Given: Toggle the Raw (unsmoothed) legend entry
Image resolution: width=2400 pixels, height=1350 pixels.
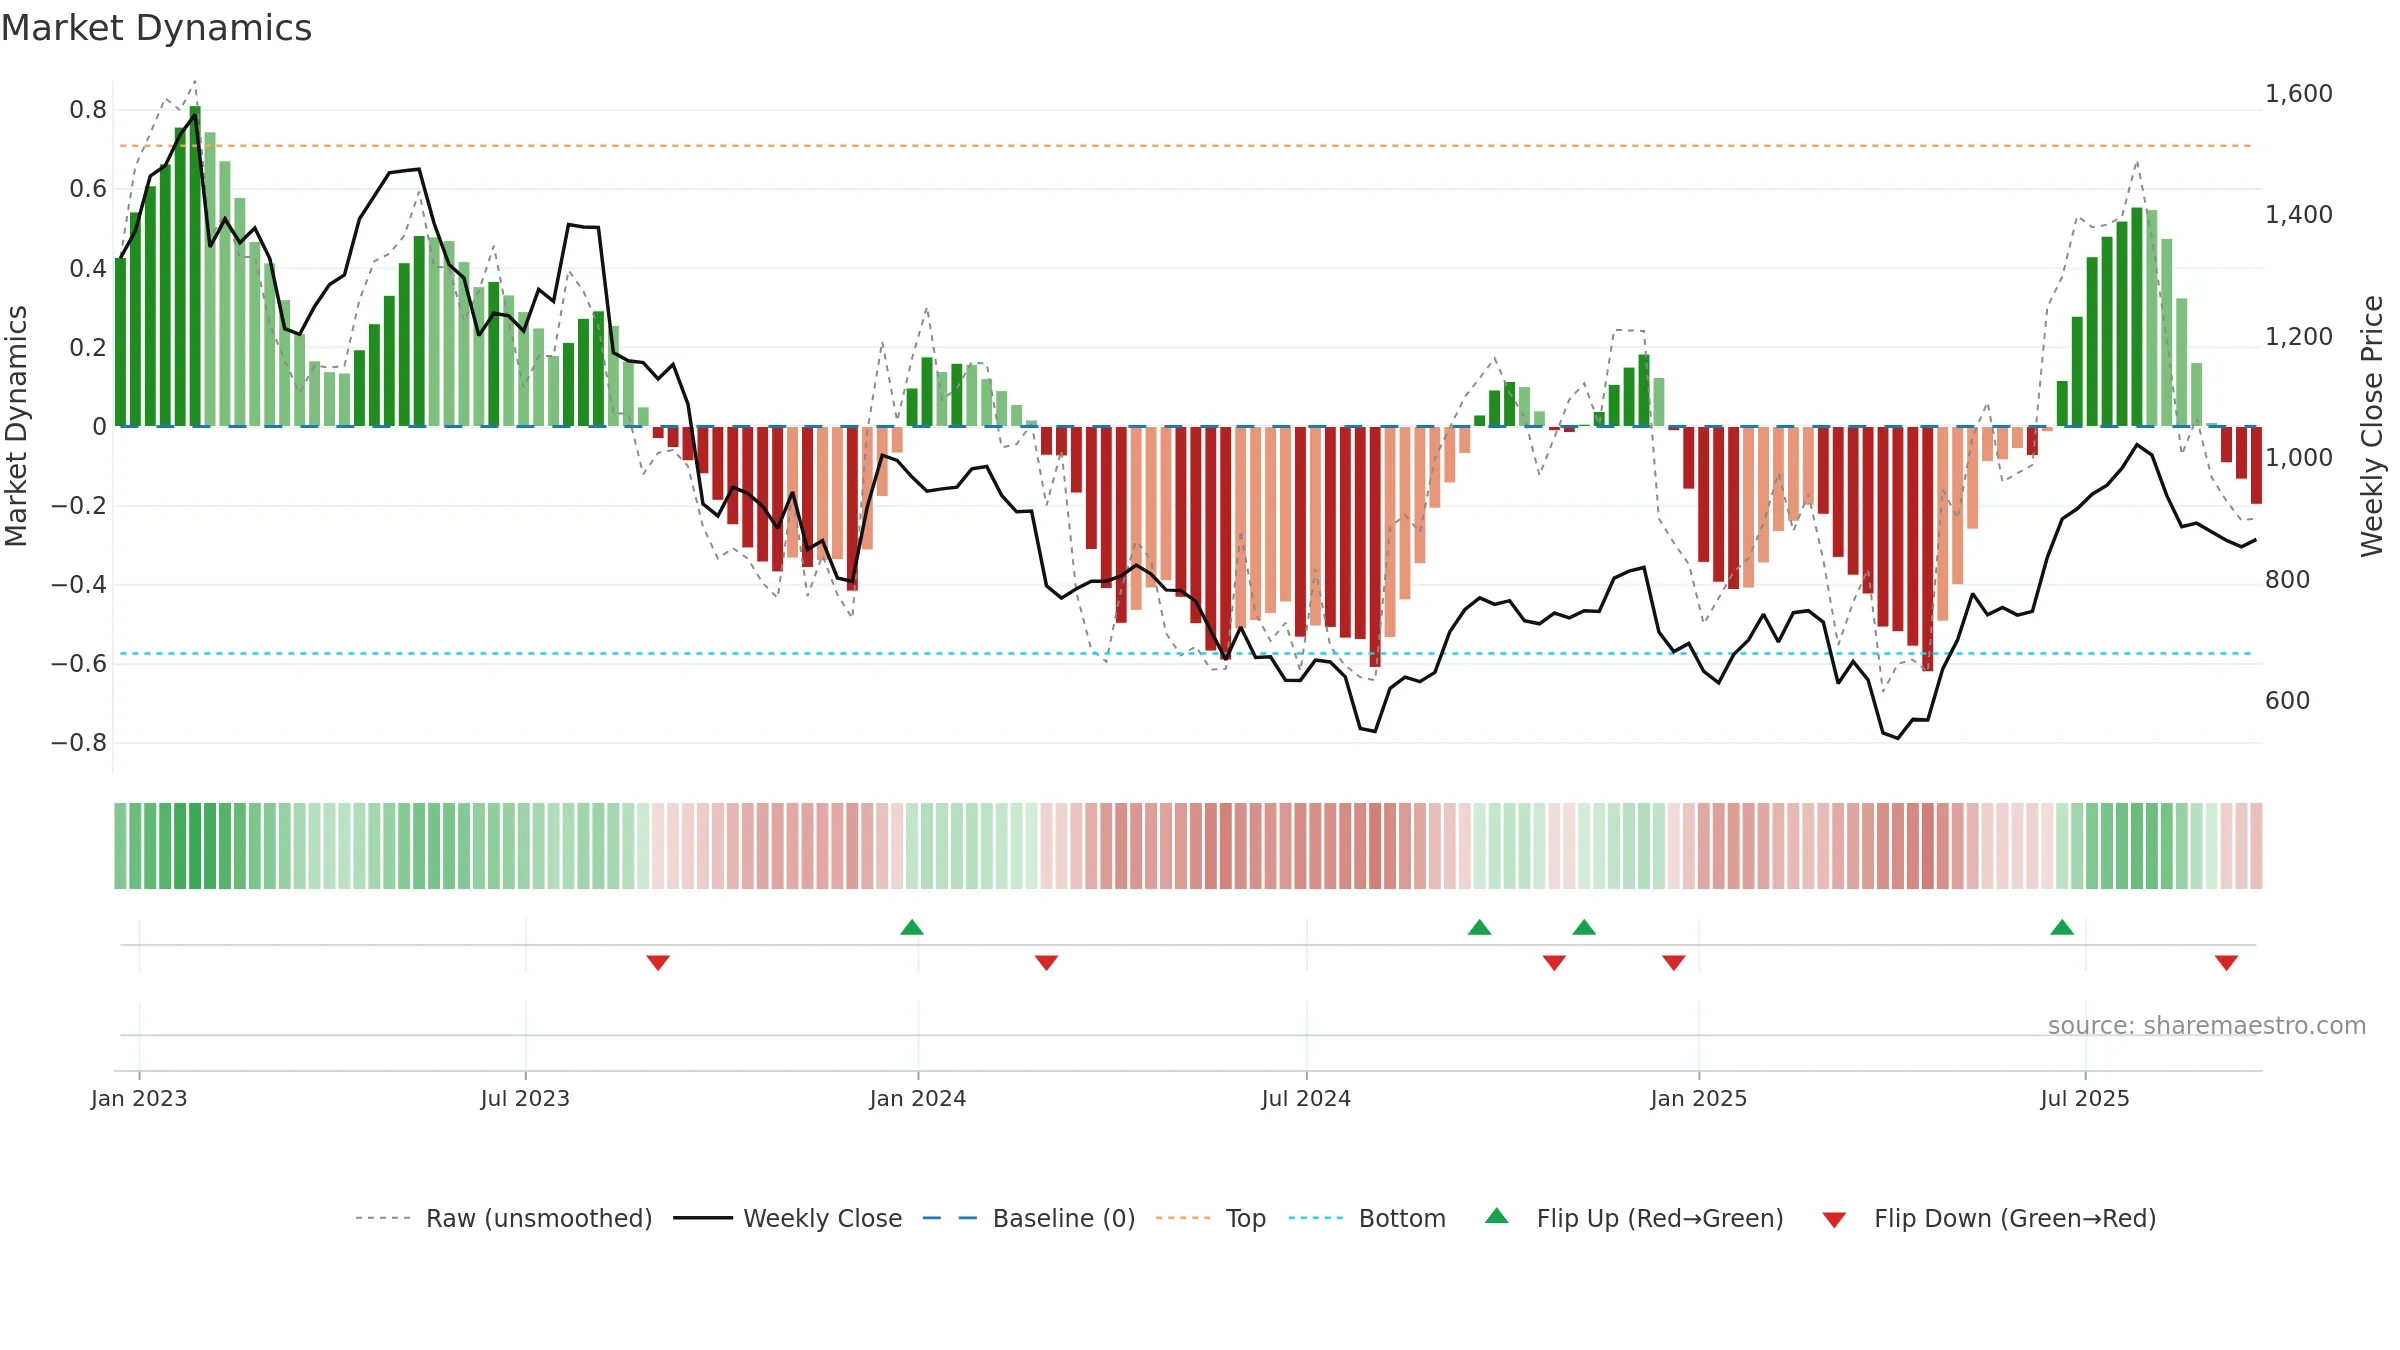Looking at the screenshot, I should click(x=504, y=1218).
